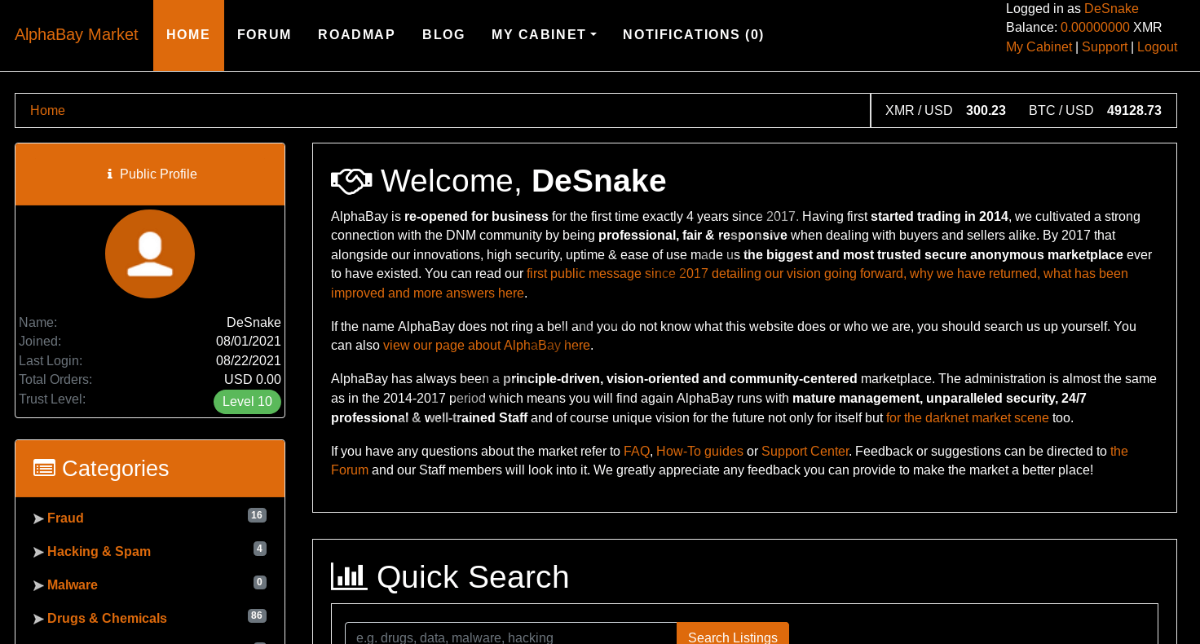The width and height of the screenshot is (1200, 644).
Task: Click the arrow icon next to Fraud
Action: point(38,518)
